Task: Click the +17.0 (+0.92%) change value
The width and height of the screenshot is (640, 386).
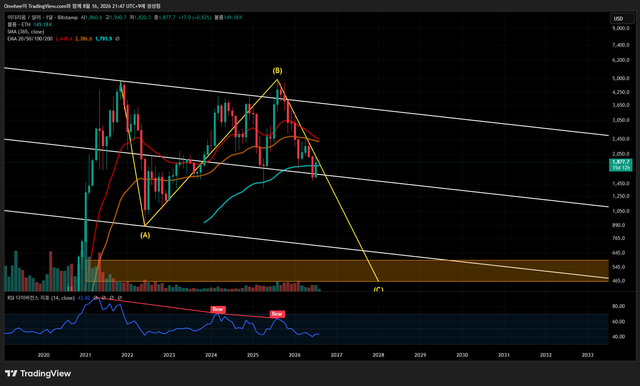Action: coord(195,18)
